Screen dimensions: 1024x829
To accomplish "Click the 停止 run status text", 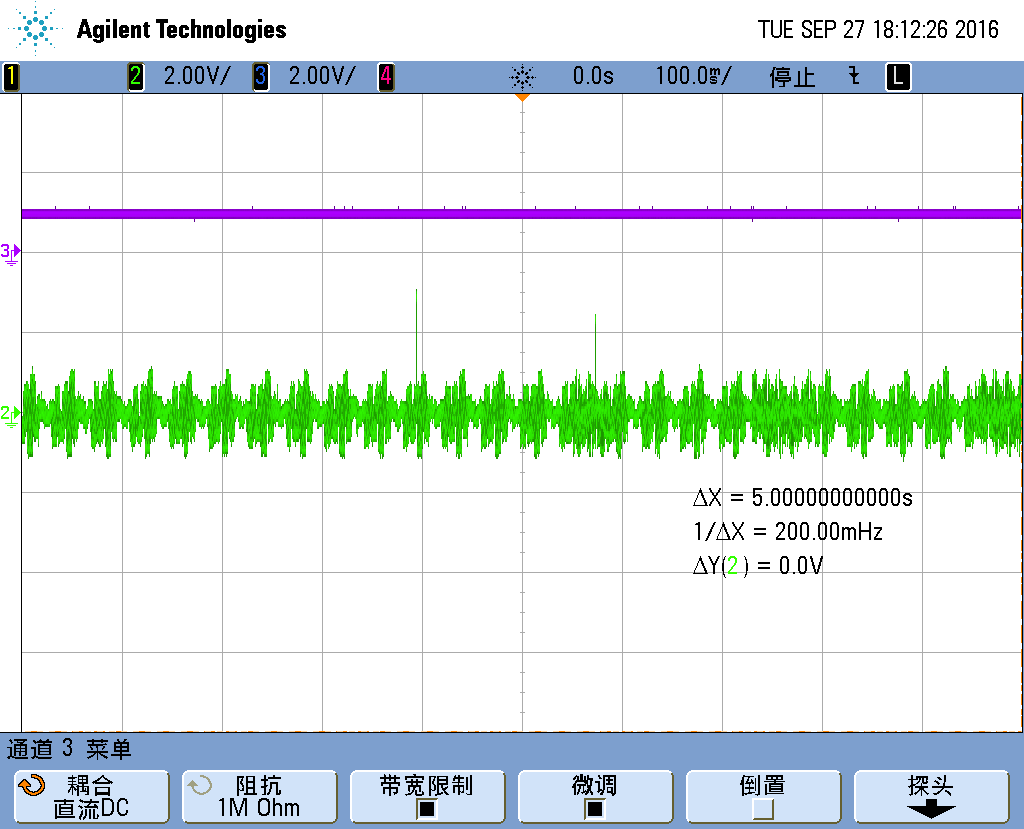I will (x=792, y=77).
